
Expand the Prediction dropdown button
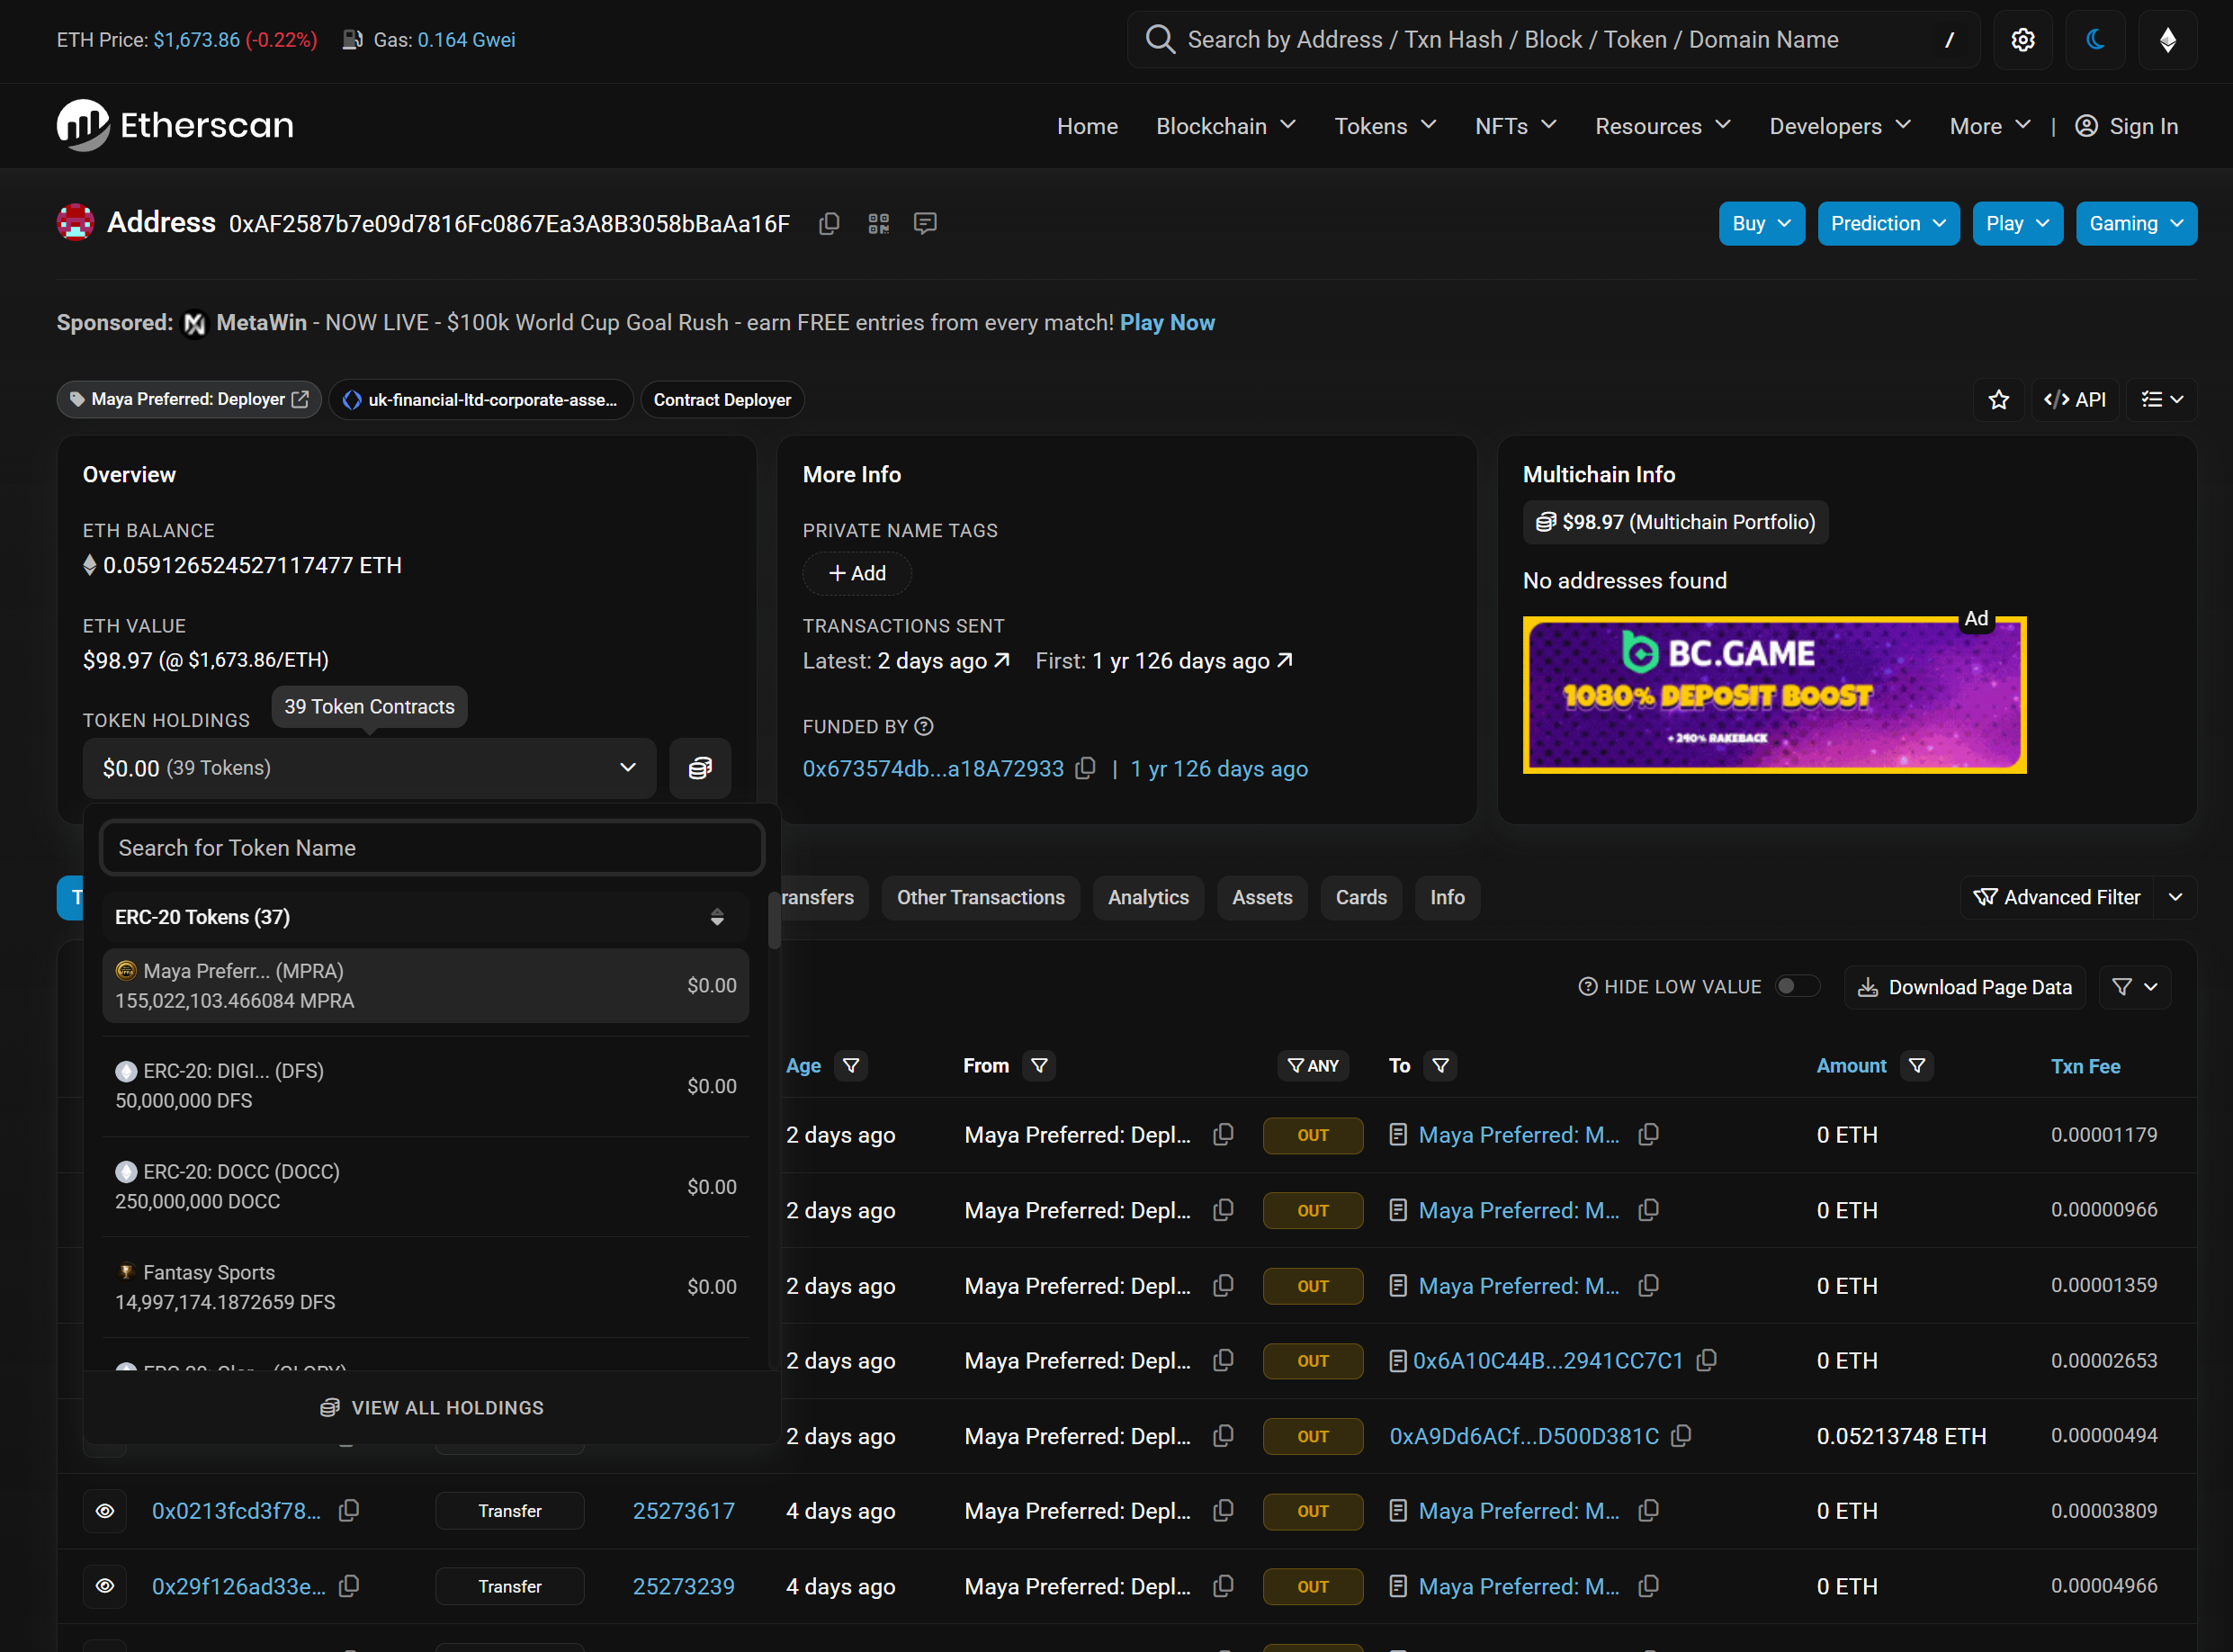click(x=1888, y=224)
